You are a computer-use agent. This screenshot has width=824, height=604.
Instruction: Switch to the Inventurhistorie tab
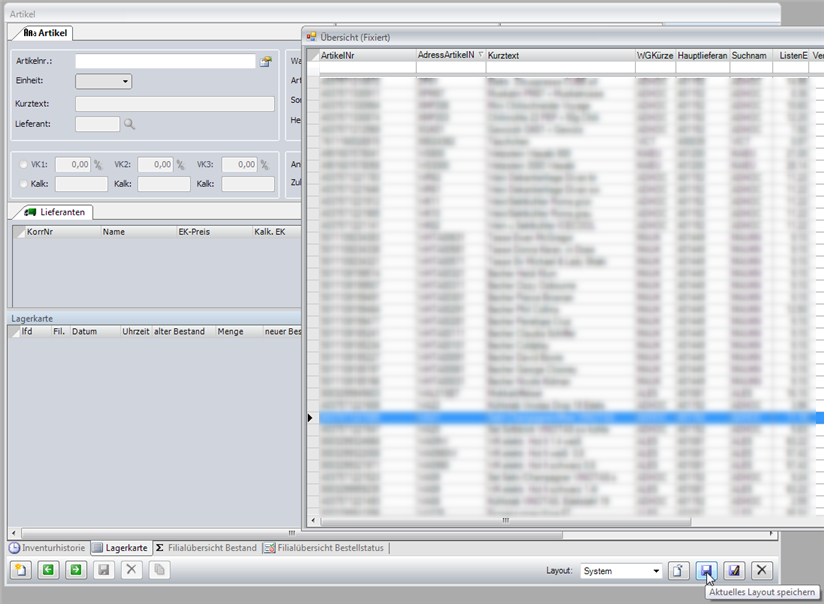coord(47,548)
